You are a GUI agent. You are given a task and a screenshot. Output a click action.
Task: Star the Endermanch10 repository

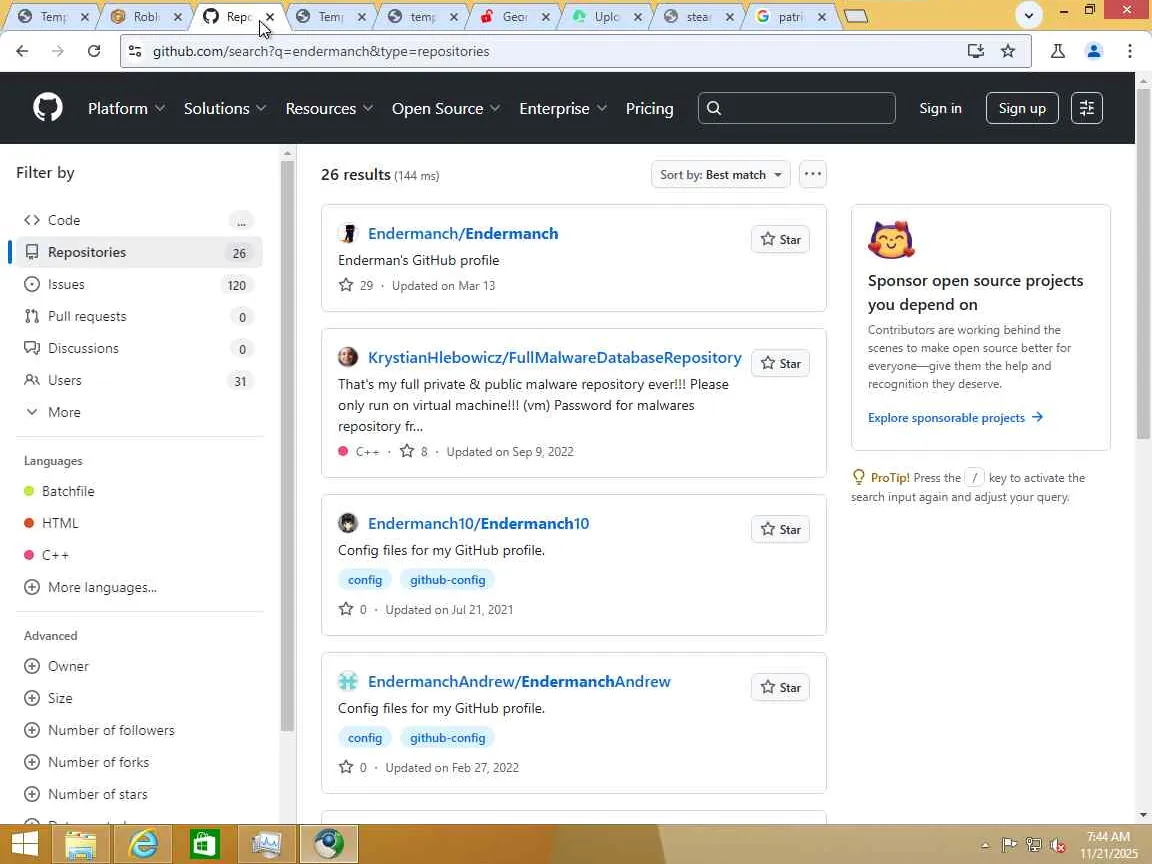(x=780, y=530)
